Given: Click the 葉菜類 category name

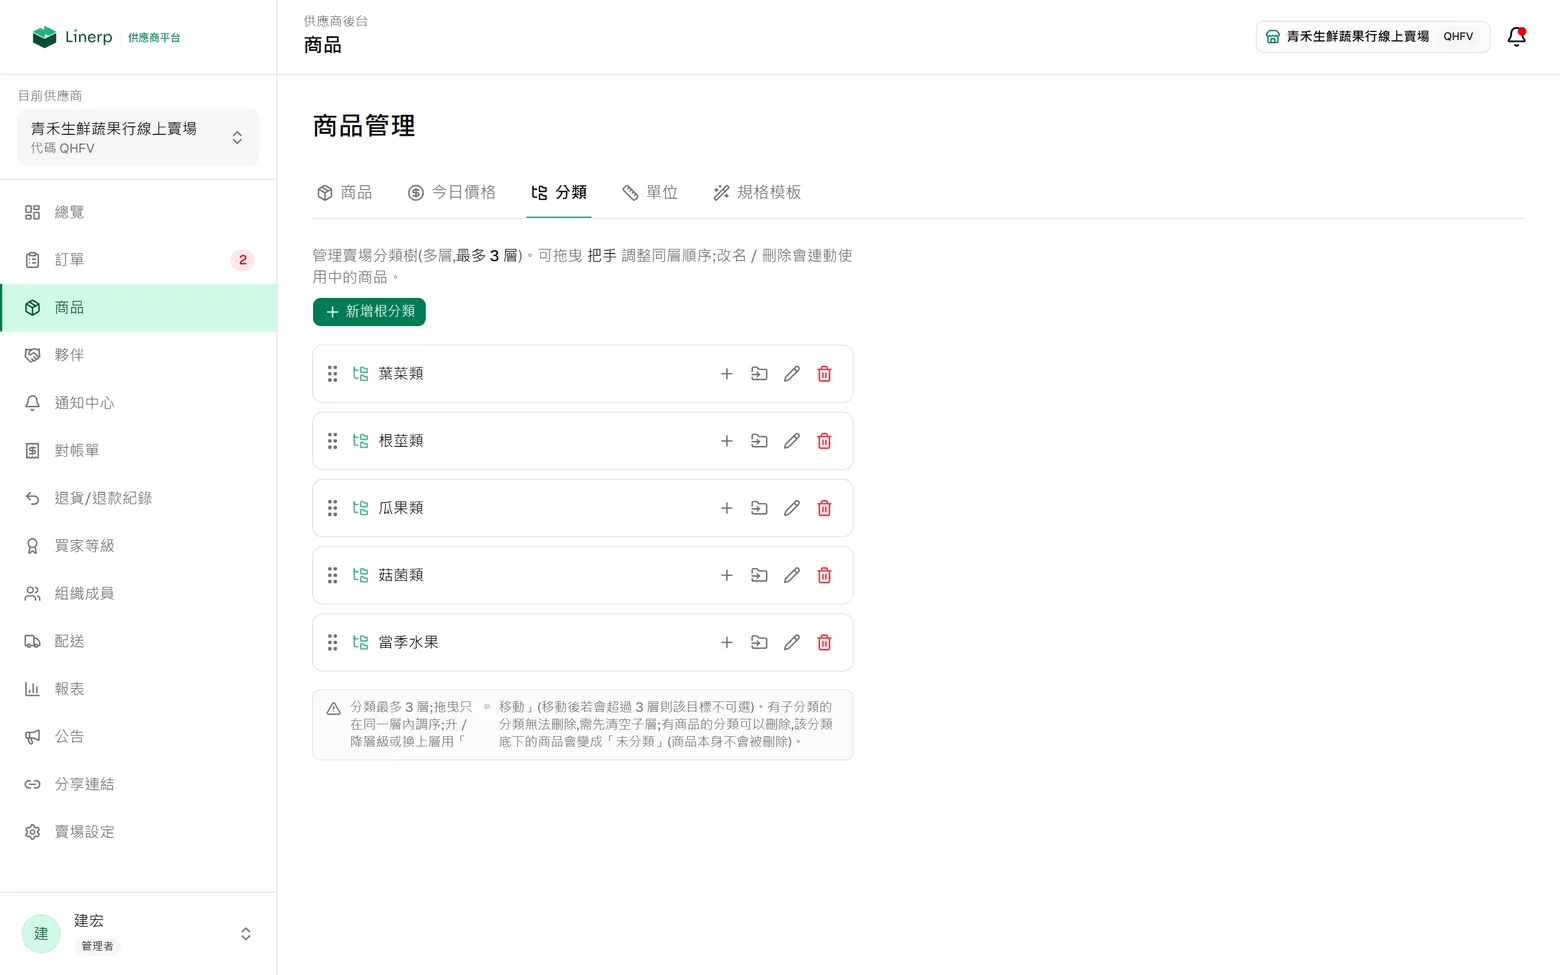Looking at the screenshot, I should click(401, 374).
